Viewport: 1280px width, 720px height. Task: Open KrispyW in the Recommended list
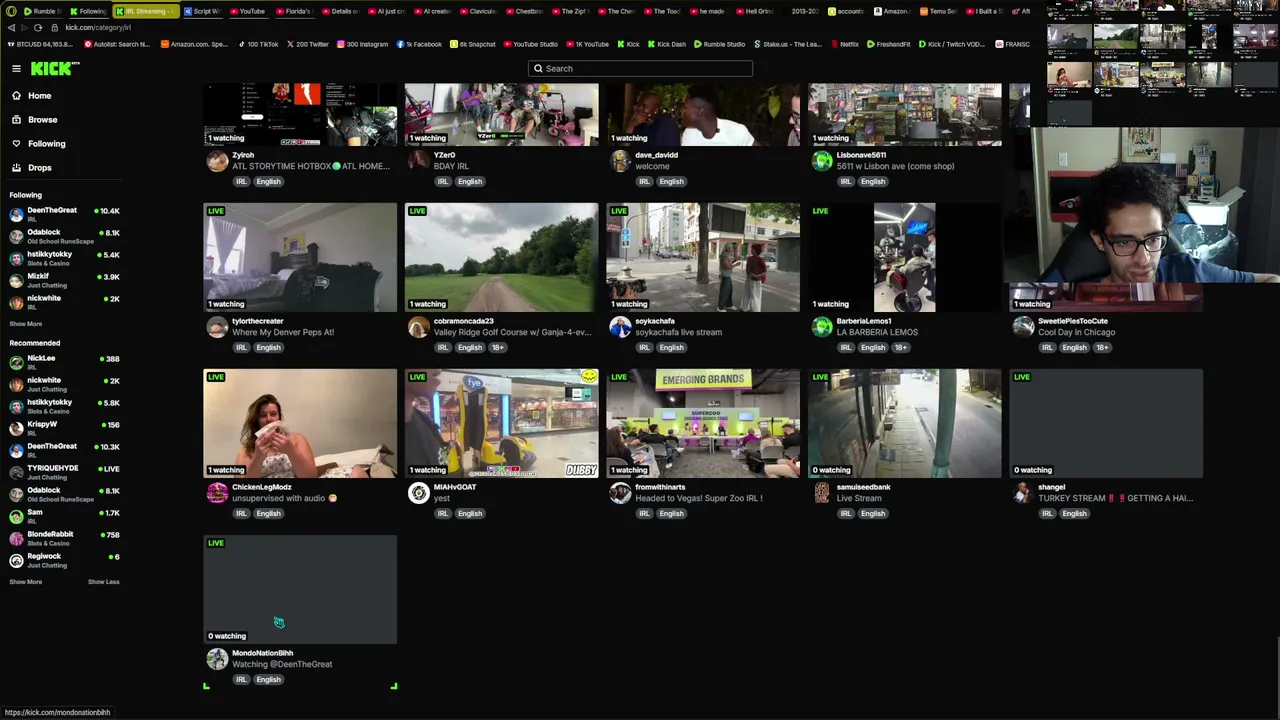64,428
